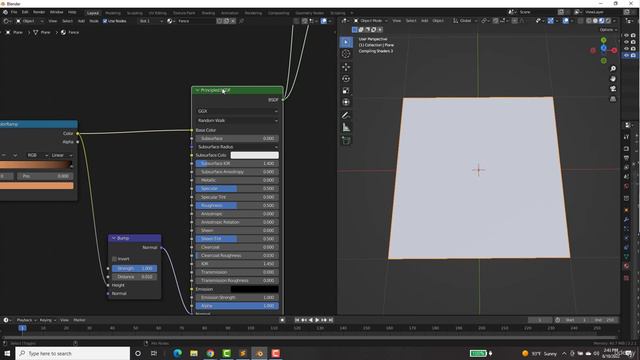Toggle visibility eye of highlighted outliner row

coord(627,55)
